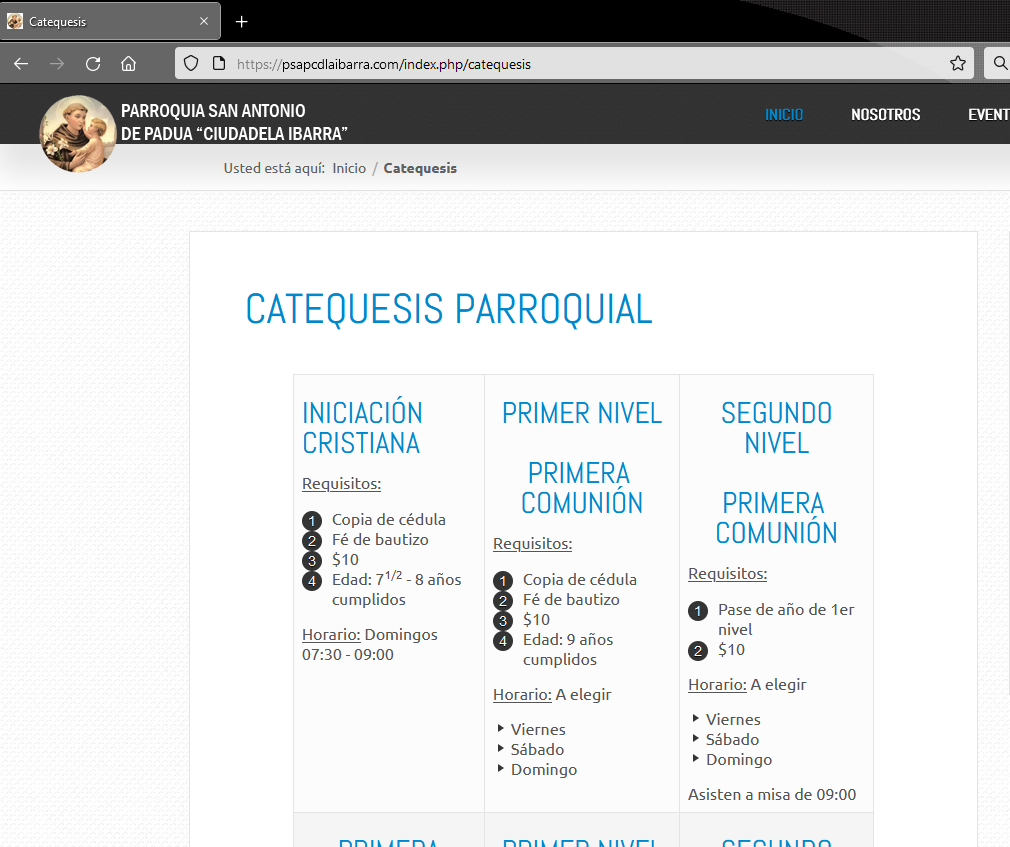Click the forward navigation arrow
Viewport: 1010px width, 847px height.
point(57,64)
